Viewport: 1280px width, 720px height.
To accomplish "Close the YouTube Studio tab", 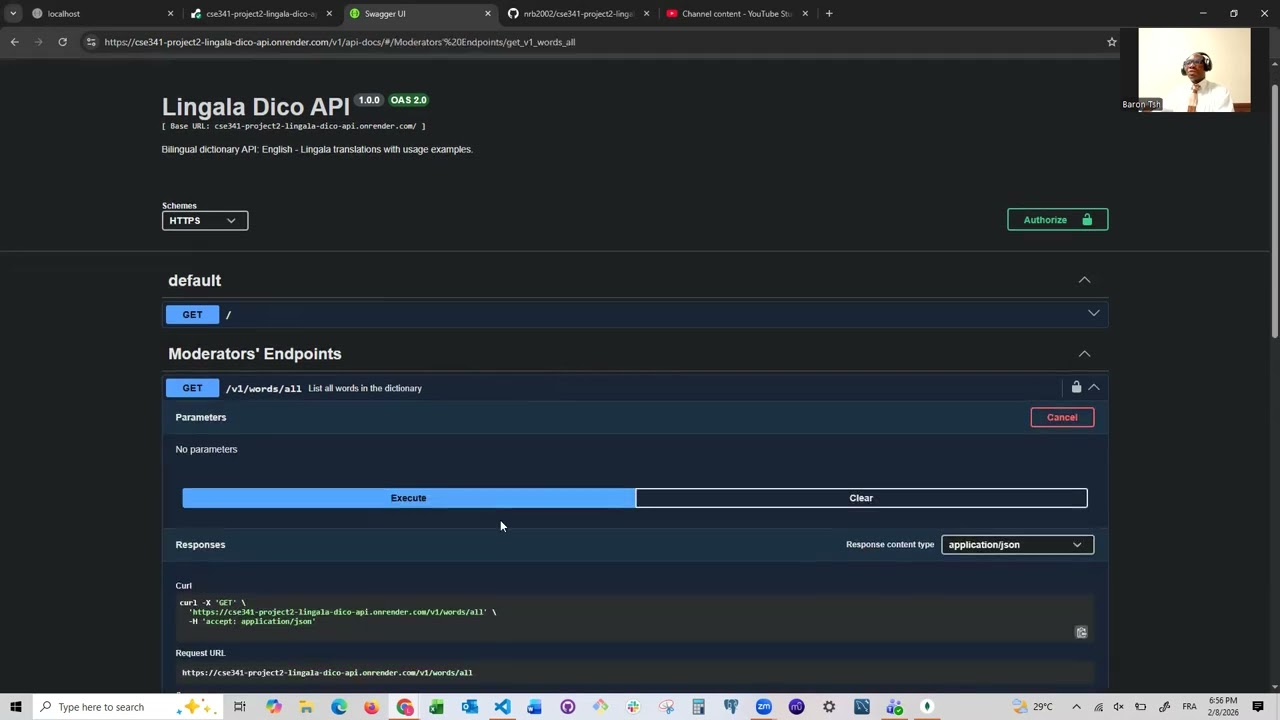I will pyautogui.click(x=805, y=14).
